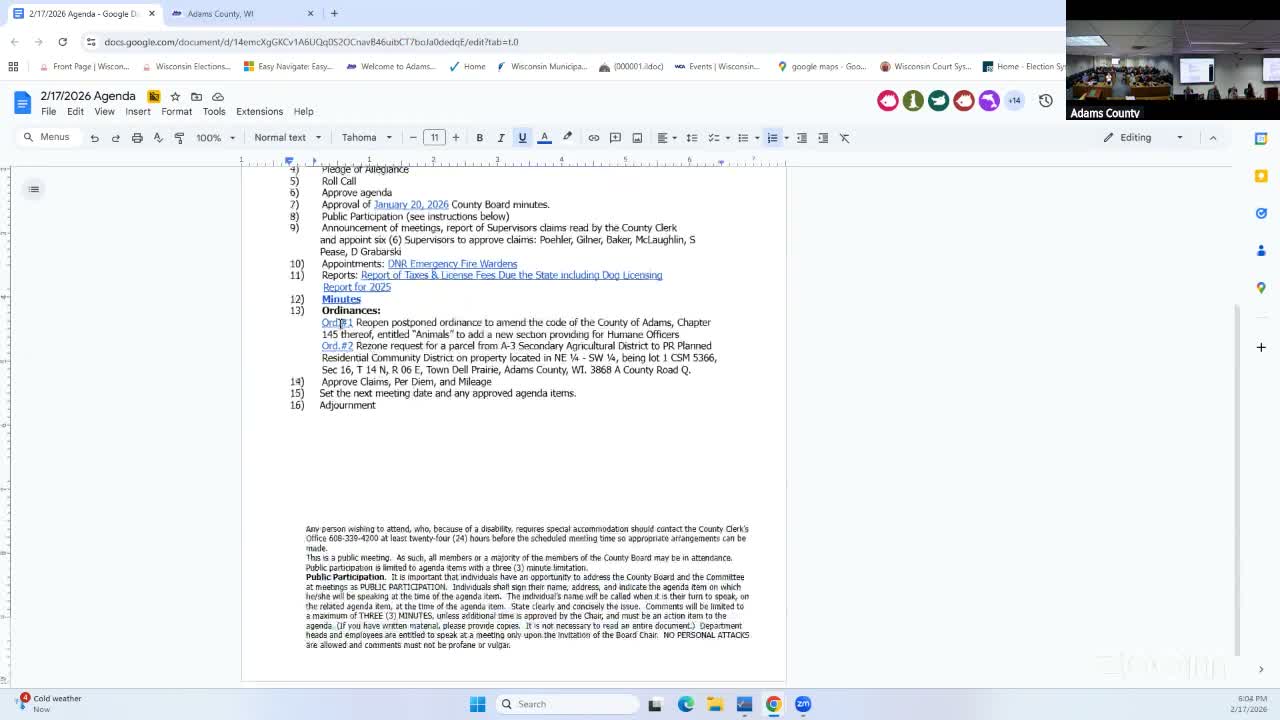This screenshot has height=720, width=1280.
Task: Open the Normal text style dropdown
Action: point(288,138)
